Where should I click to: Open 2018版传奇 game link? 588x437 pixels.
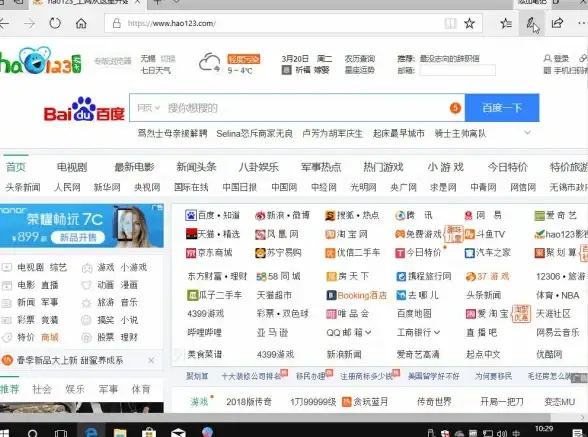coord(249,402)
